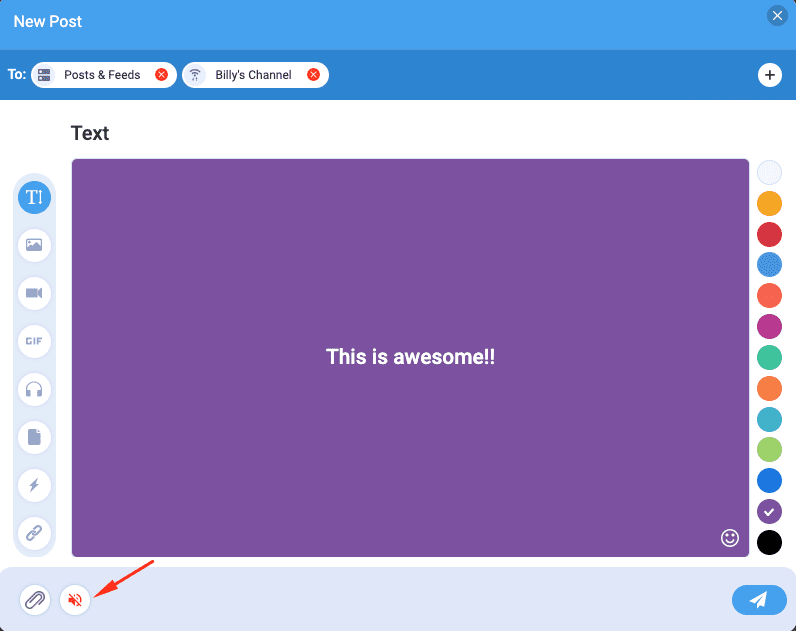Choose the solid blue background color

click(x=769, y=480)
